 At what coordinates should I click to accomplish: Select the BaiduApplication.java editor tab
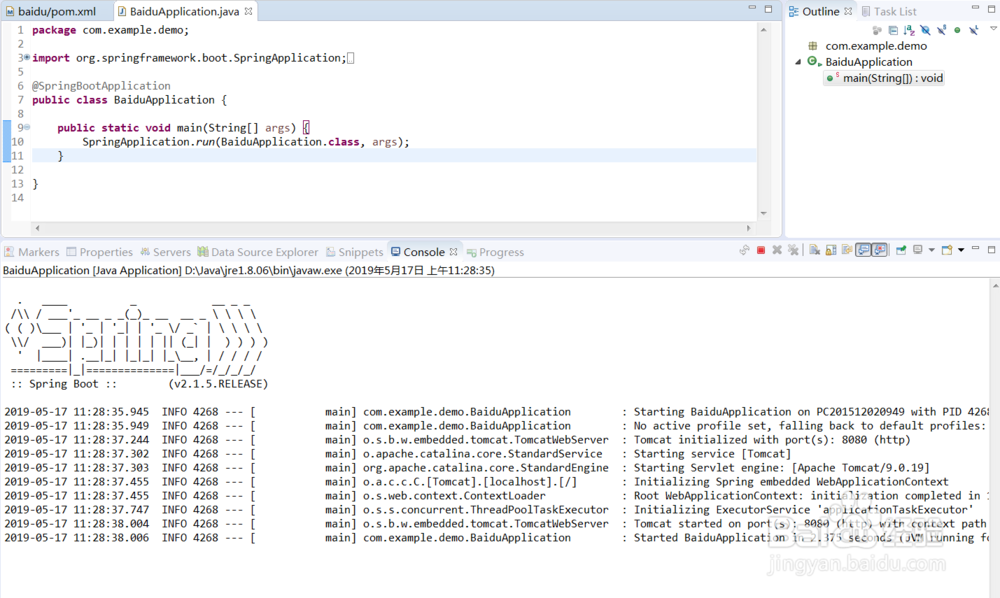(x=184, y=11)
